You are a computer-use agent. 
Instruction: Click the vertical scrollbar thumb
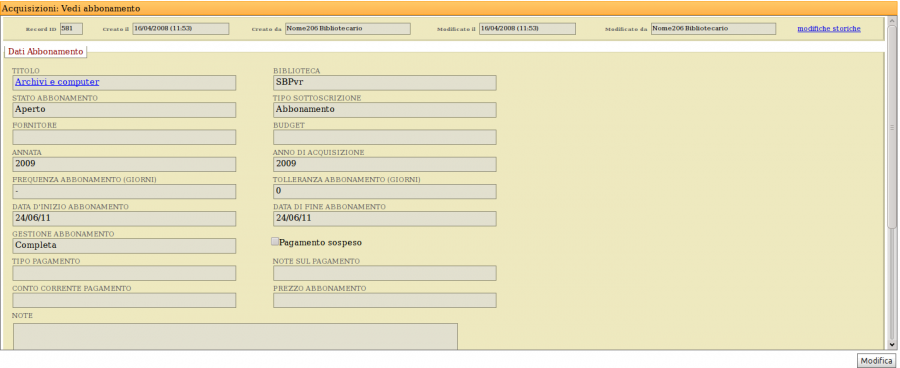(x=891, y=127)
